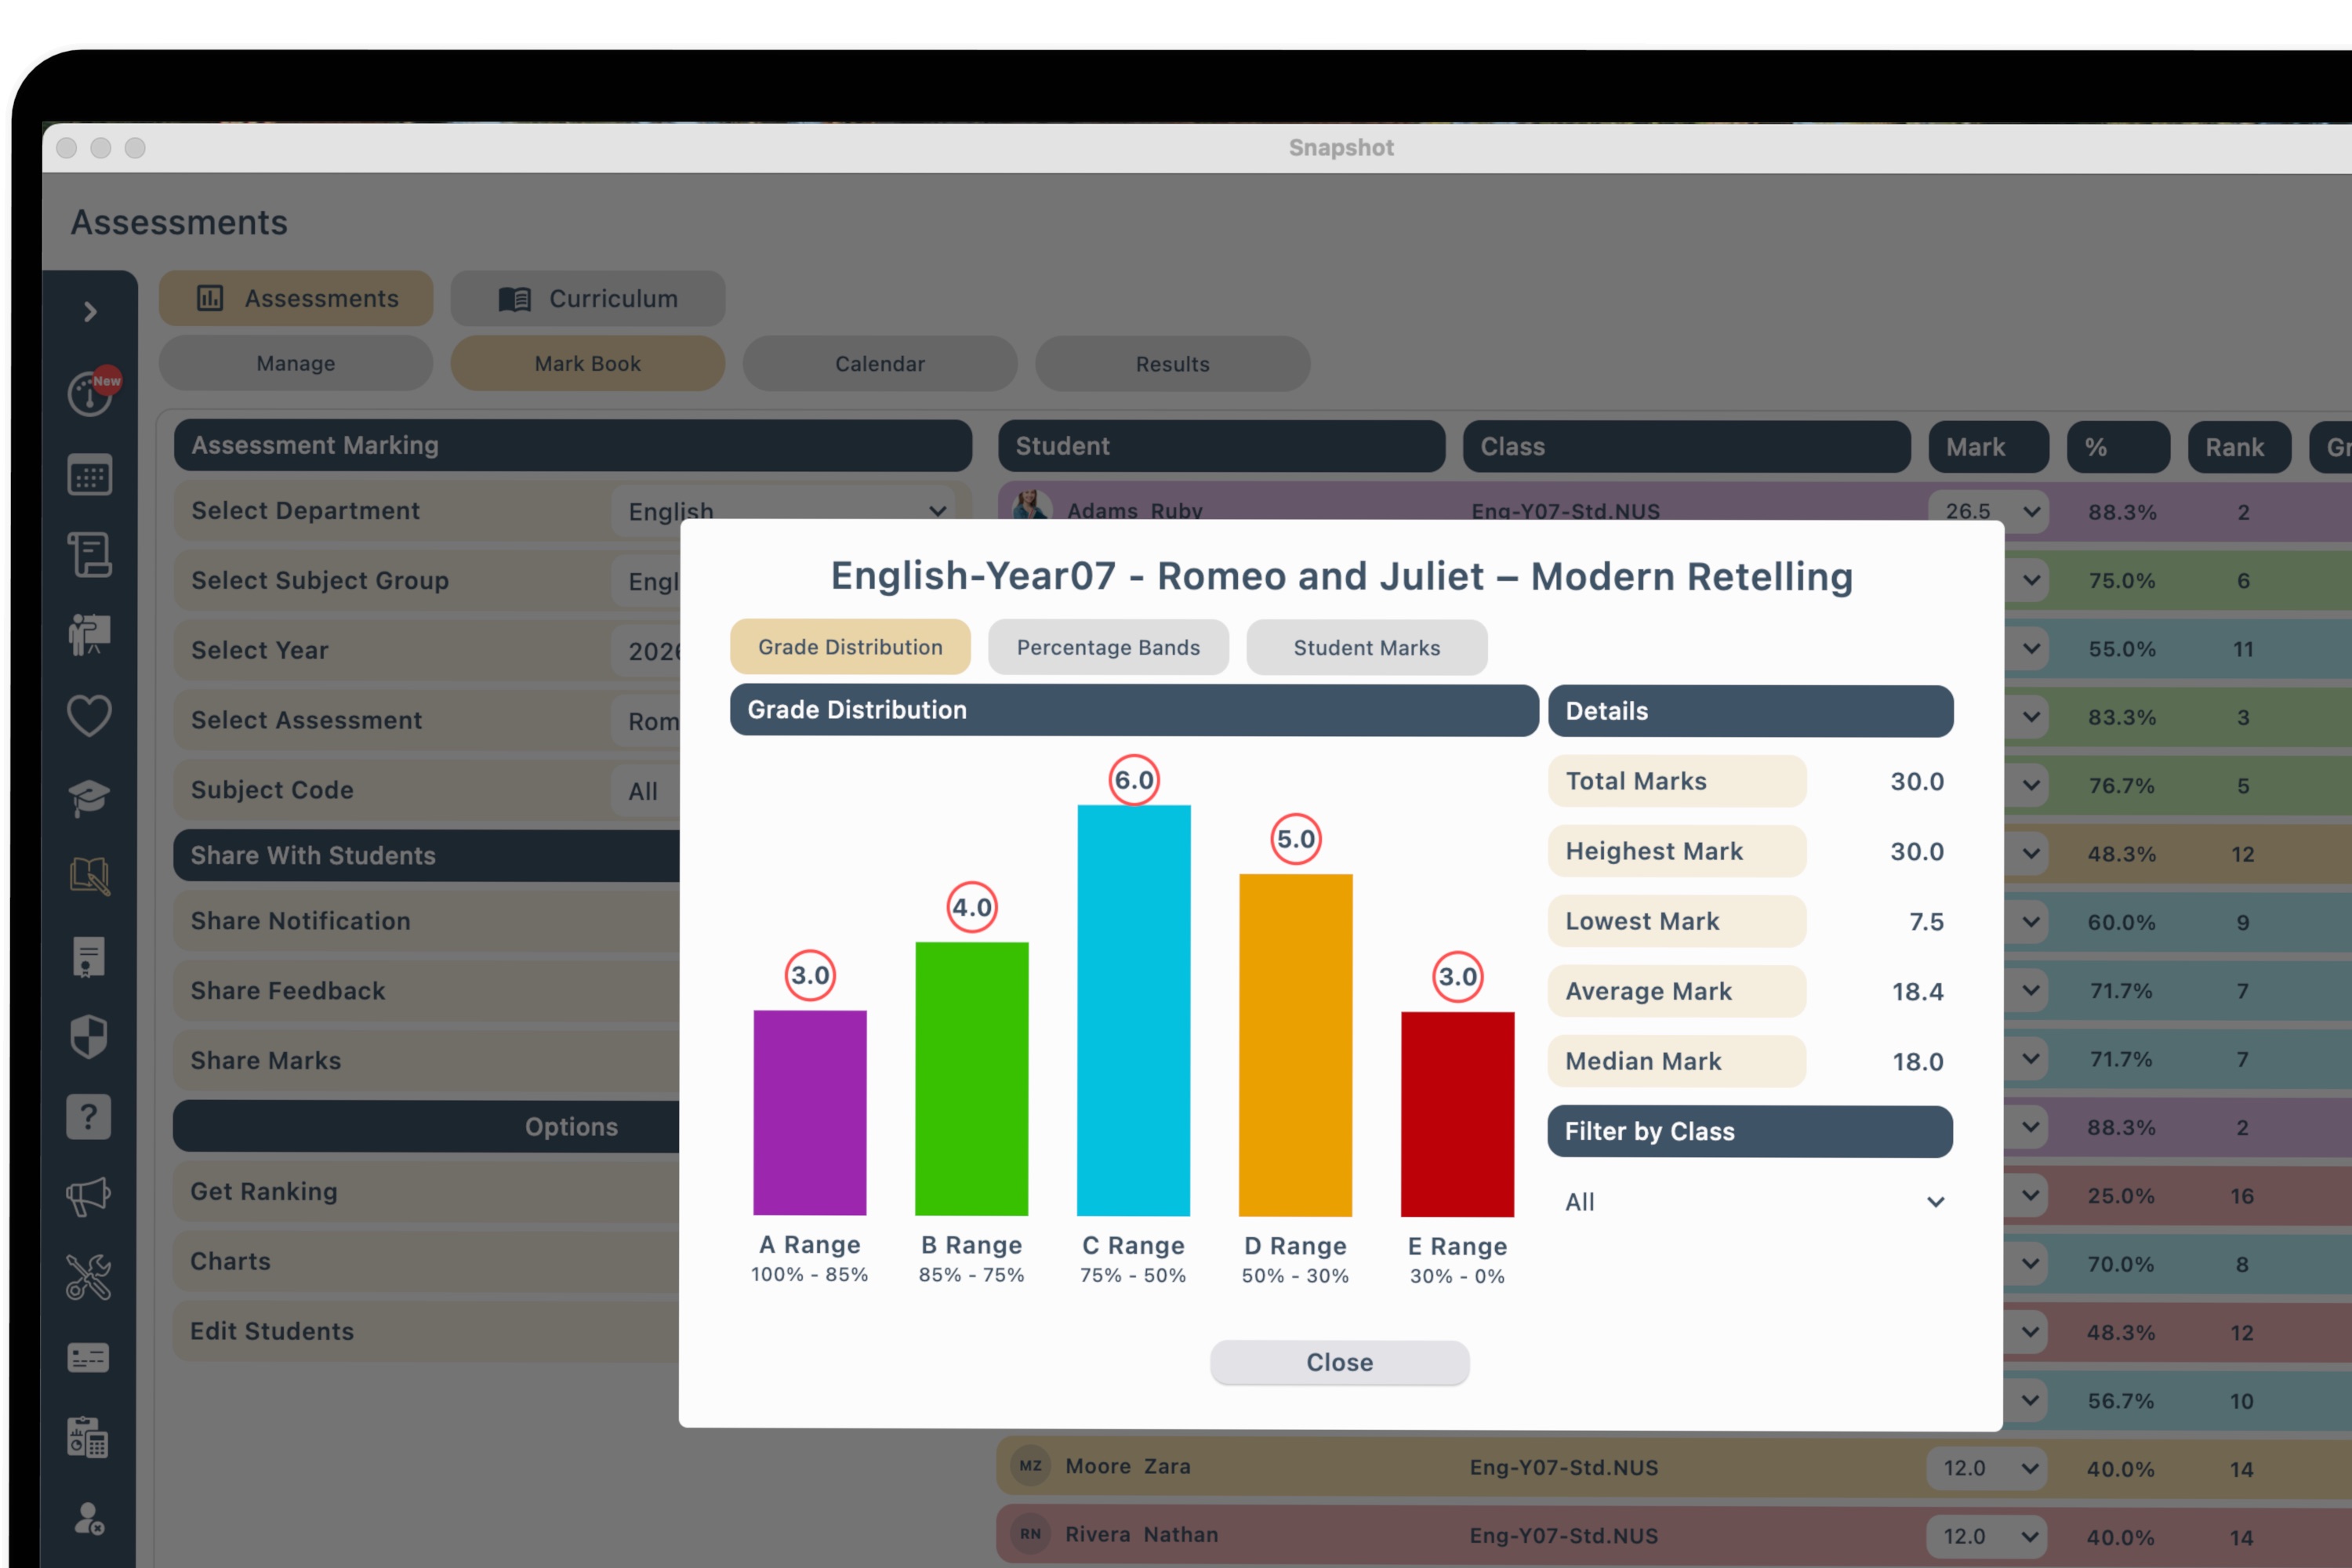Click the heart wellbeing sidebar icon
Image resolution: width=2352 pixels, height=1568 pixels.
pyautogui.click(x=89, y=715)
